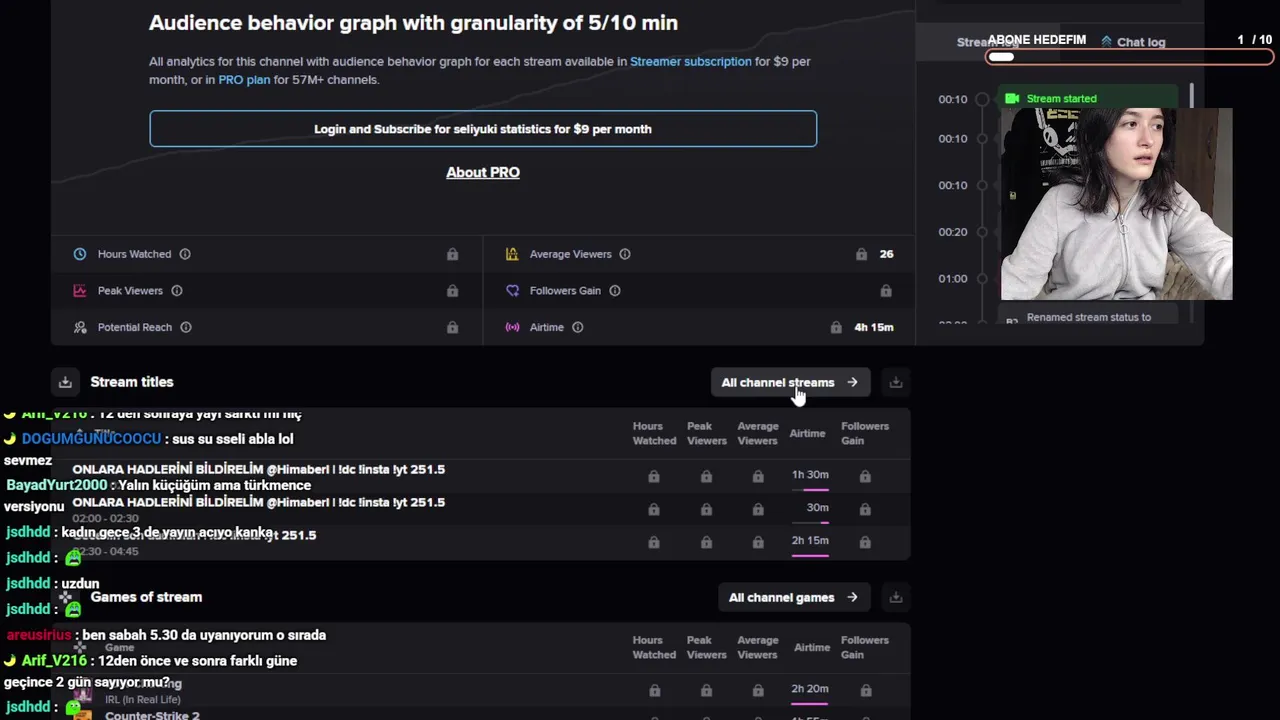Click the Chat log double-chevron icon
The image size is (1280, 720).
[x=1106, y=42]
